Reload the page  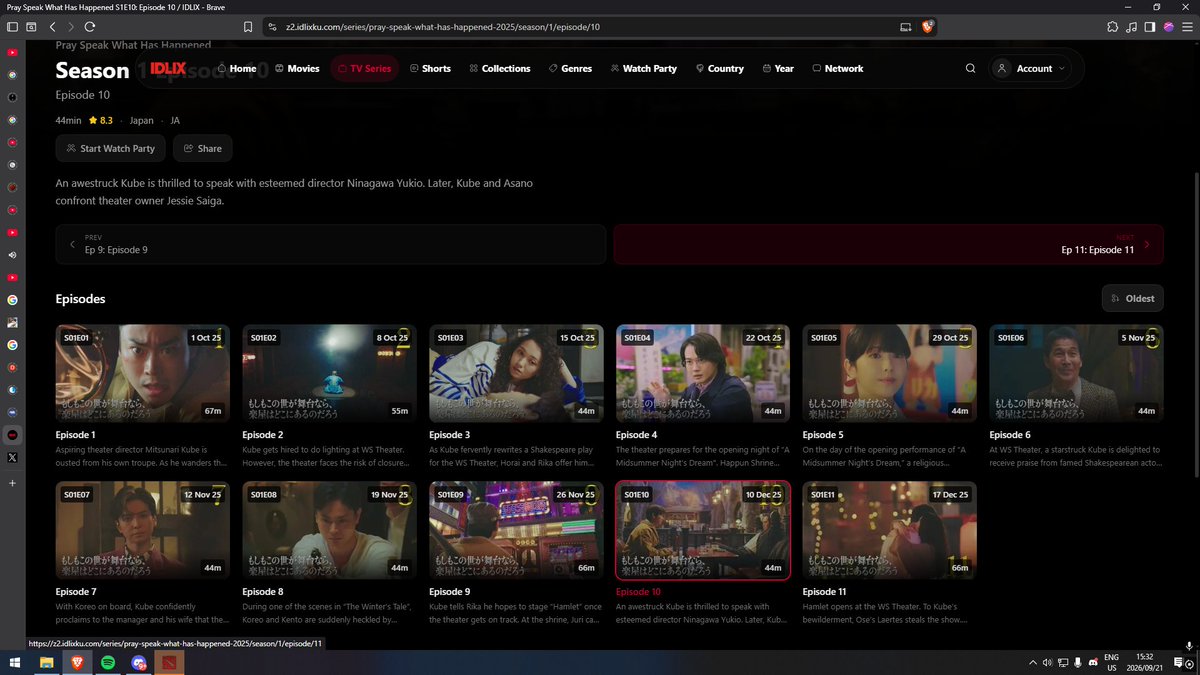[90, 27]
